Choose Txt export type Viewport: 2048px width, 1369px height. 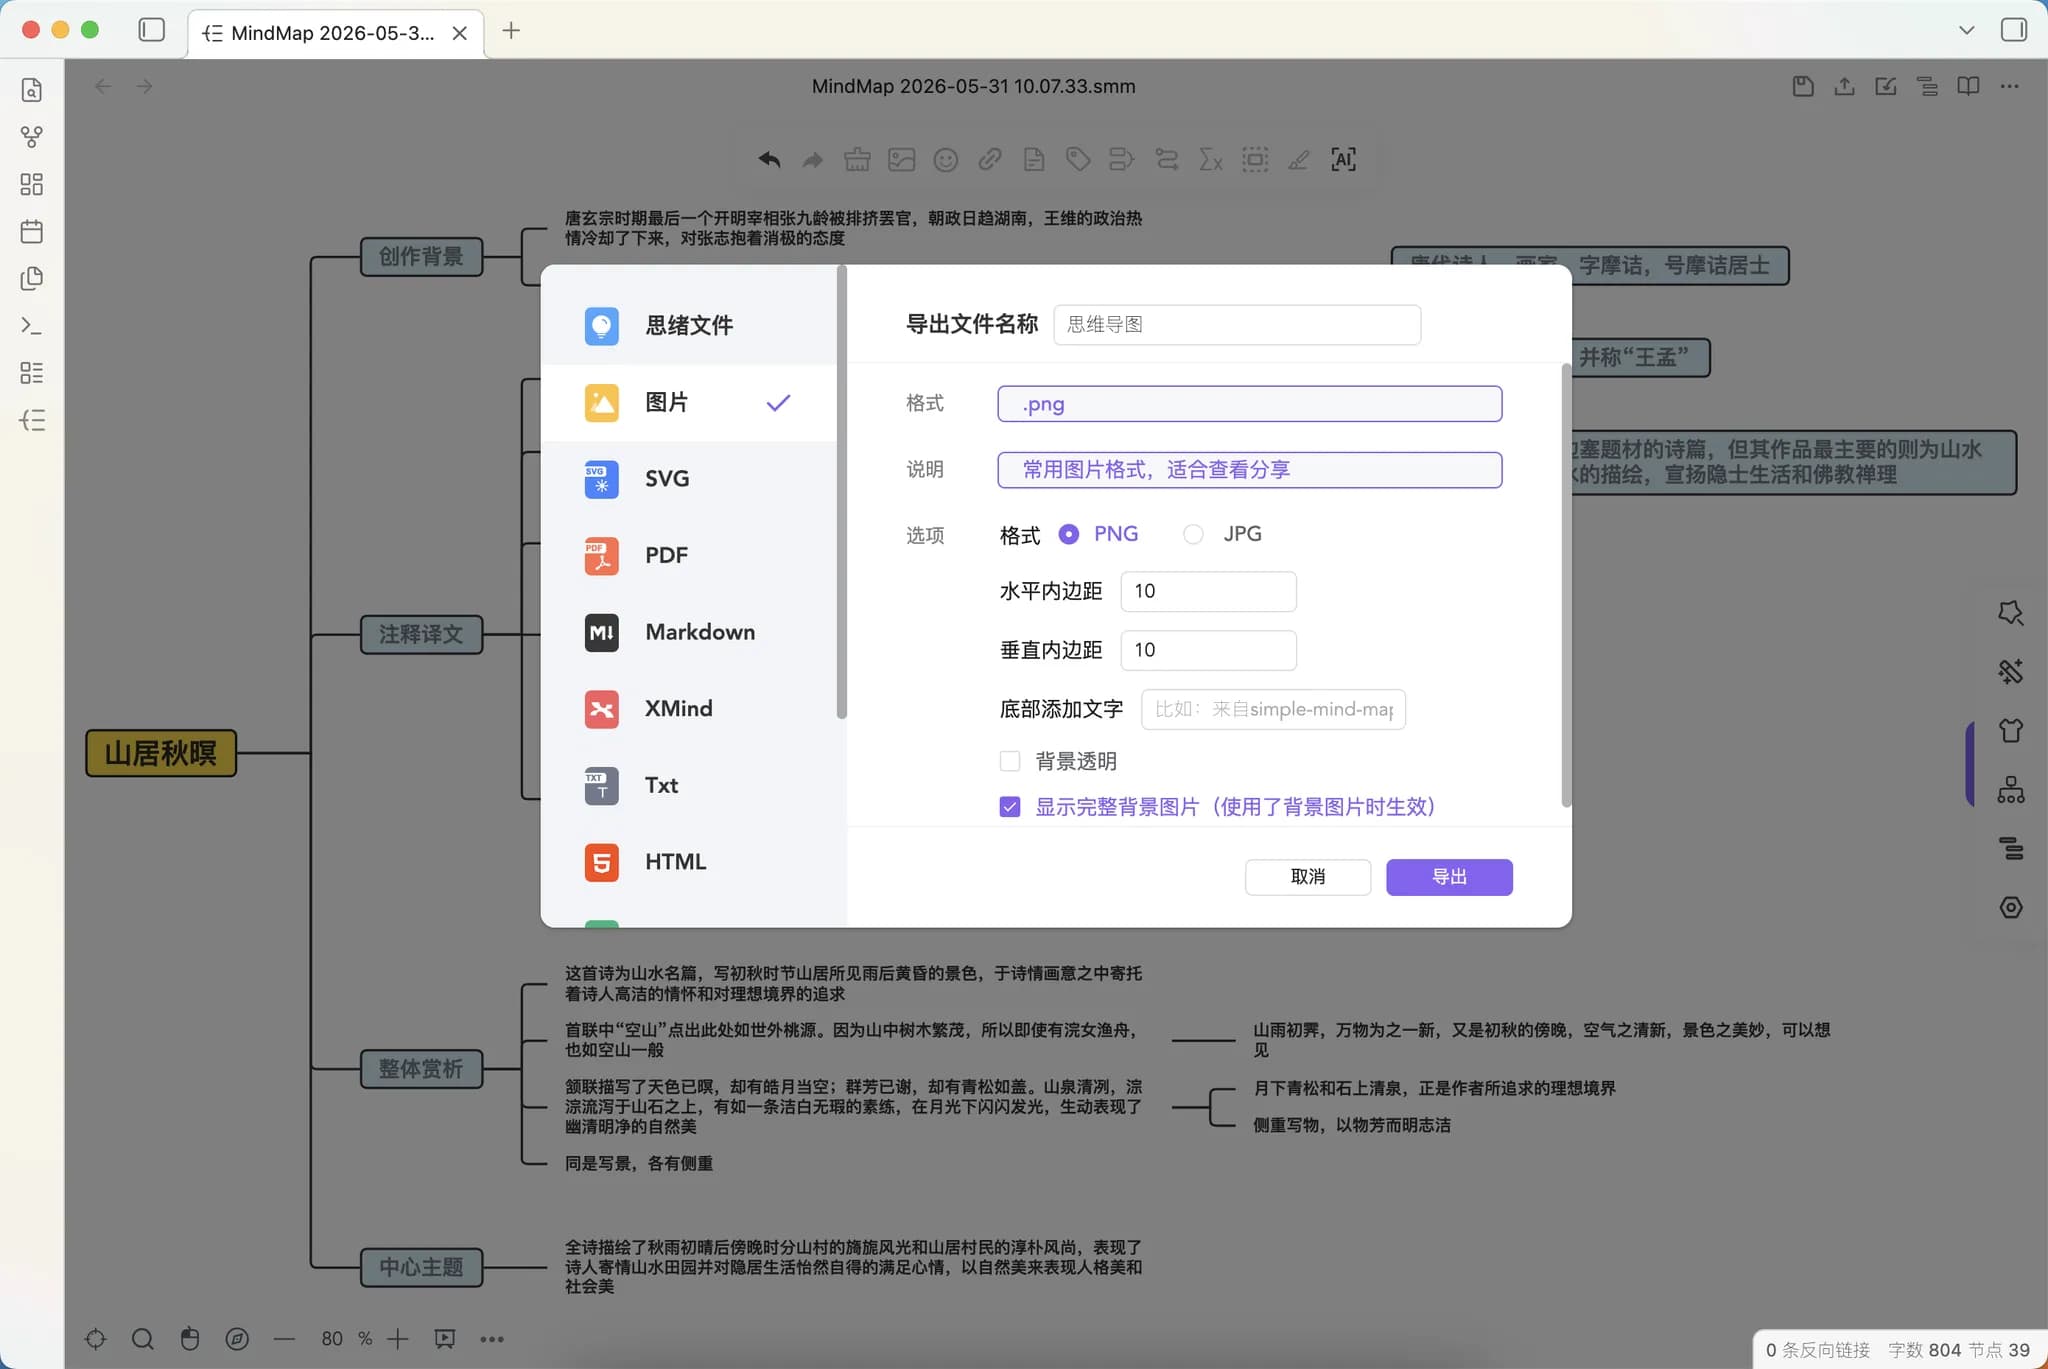coord(690,786)
